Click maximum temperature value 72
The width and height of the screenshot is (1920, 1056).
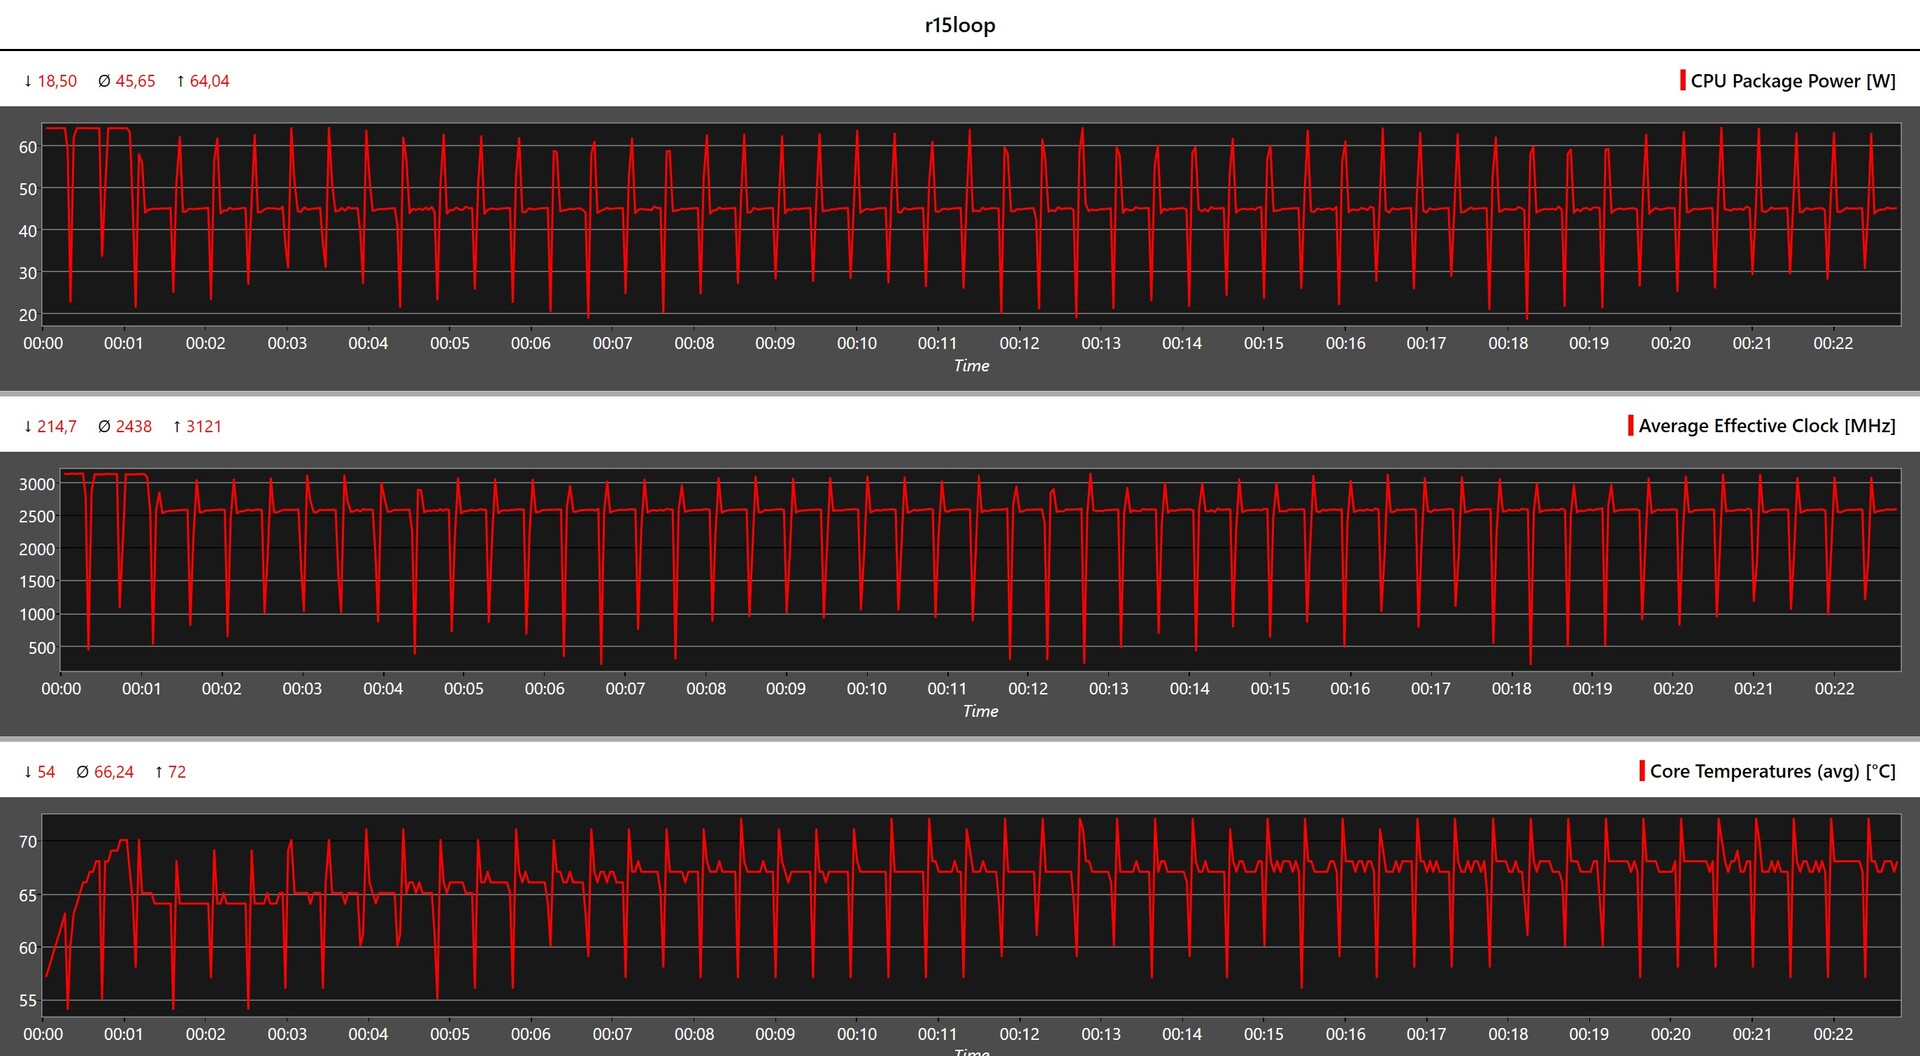177,772
